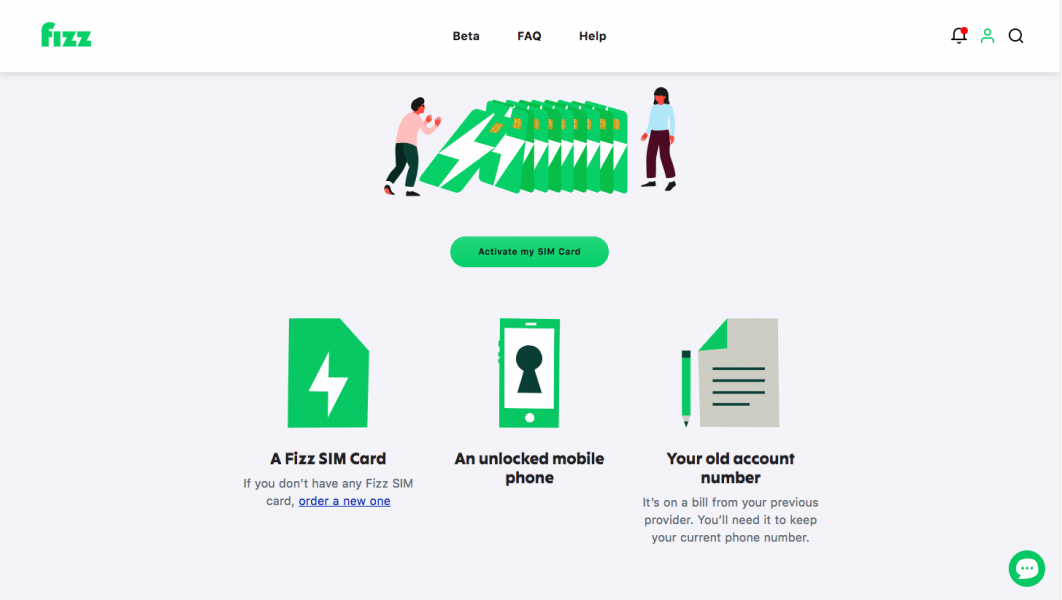Click the document and pencil icon
This screenshot has height=600, width=1062.
pyautogui.click(x=730, y=373)
